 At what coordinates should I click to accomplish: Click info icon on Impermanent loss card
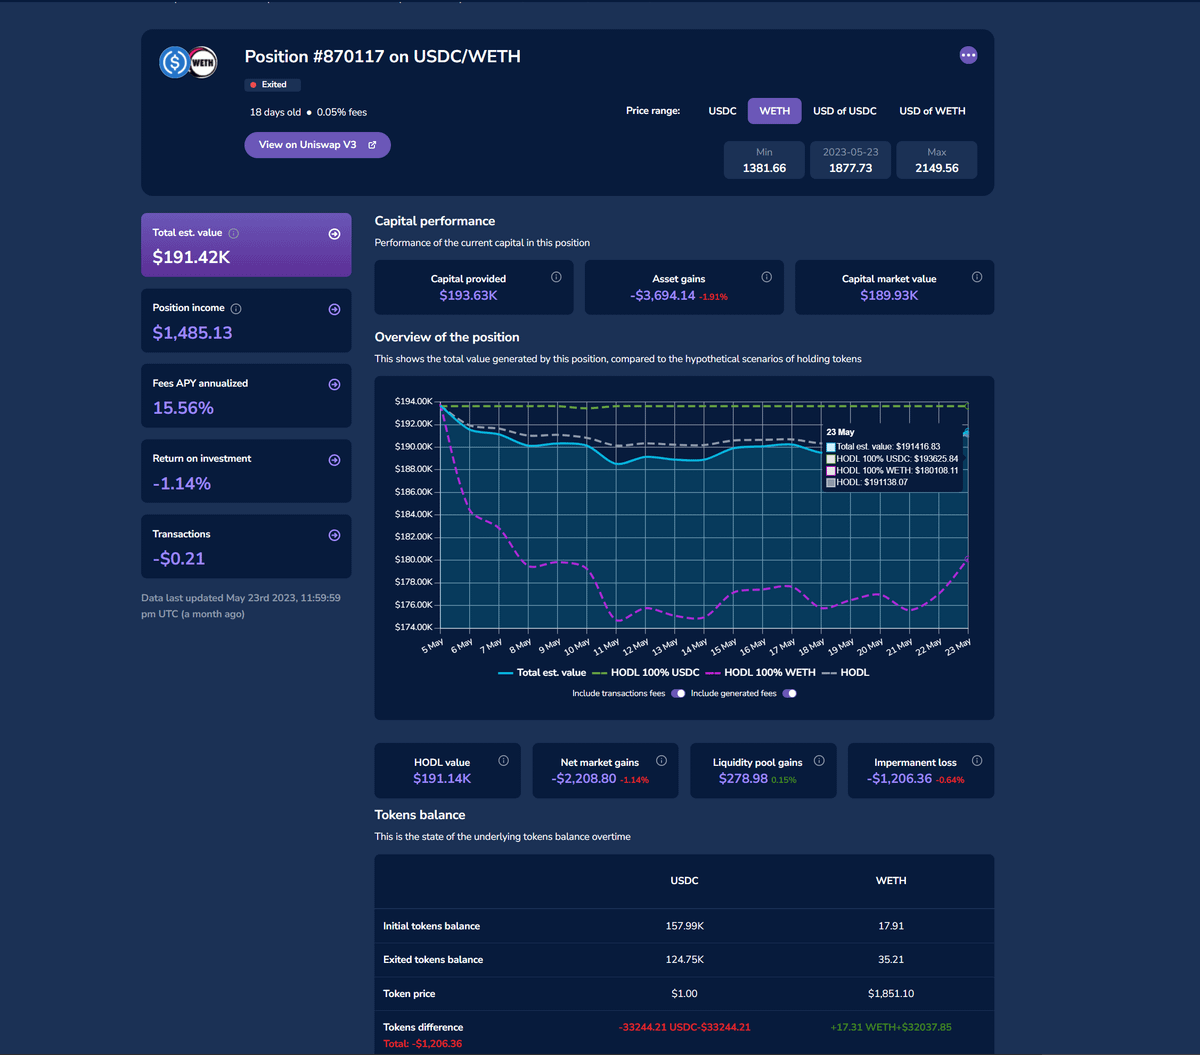[x=977, y=761]
